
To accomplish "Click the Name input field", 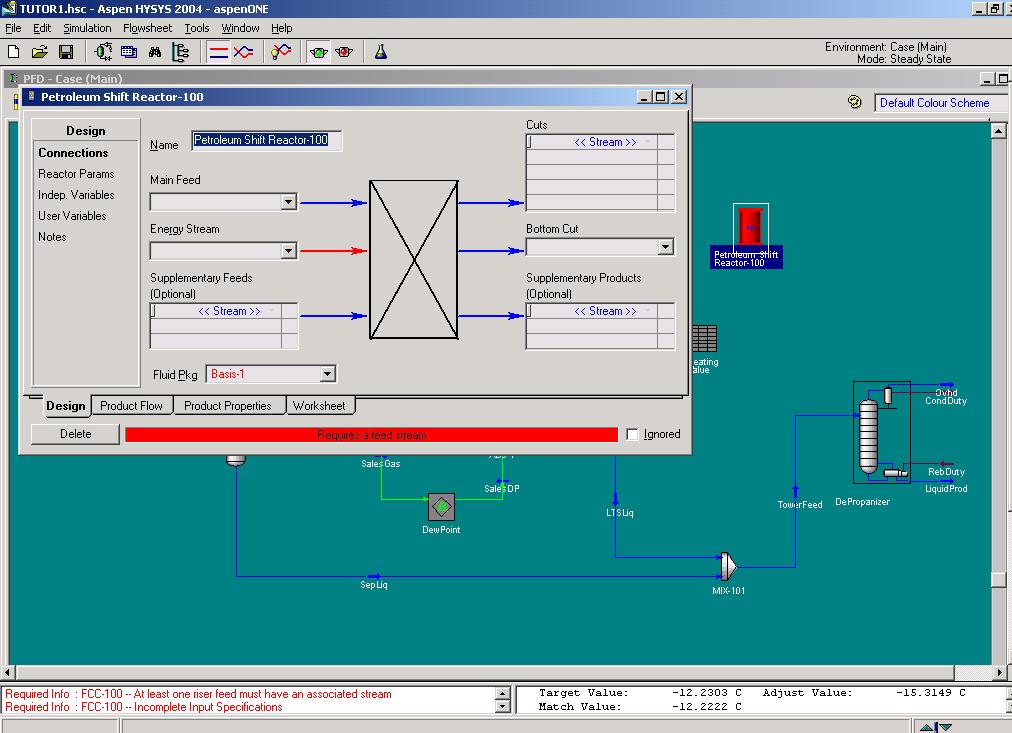I will 267,140.
